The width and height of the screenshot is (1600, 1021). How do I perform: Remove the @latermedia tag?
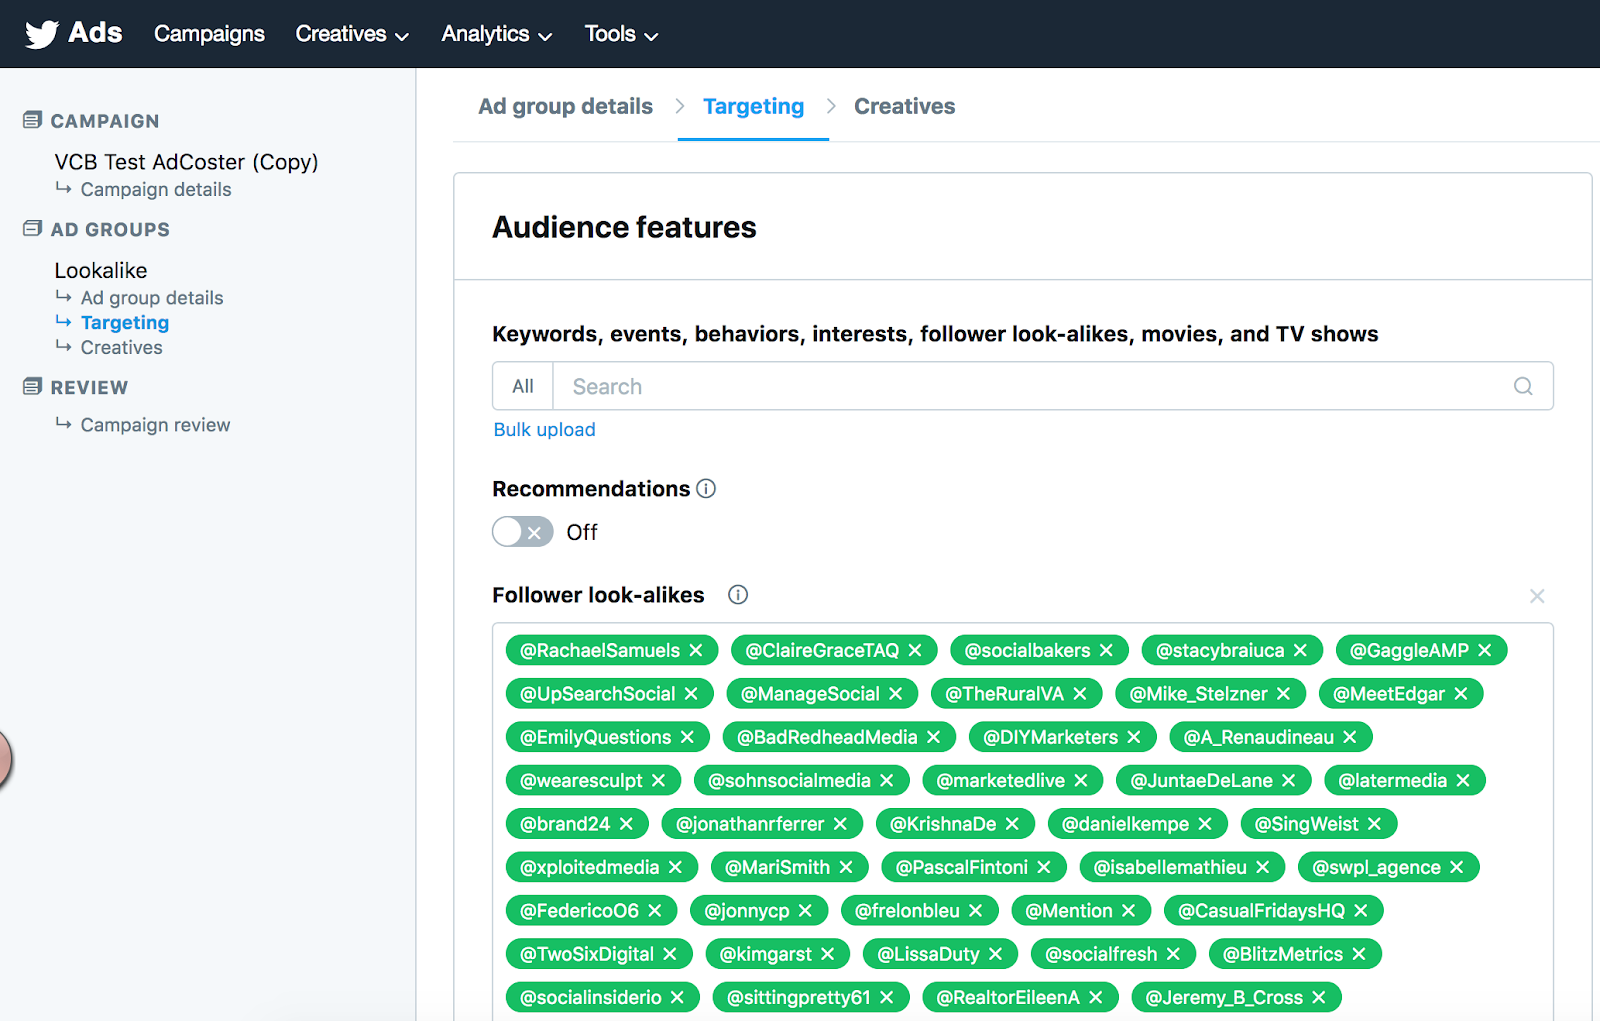point(1463,781)
